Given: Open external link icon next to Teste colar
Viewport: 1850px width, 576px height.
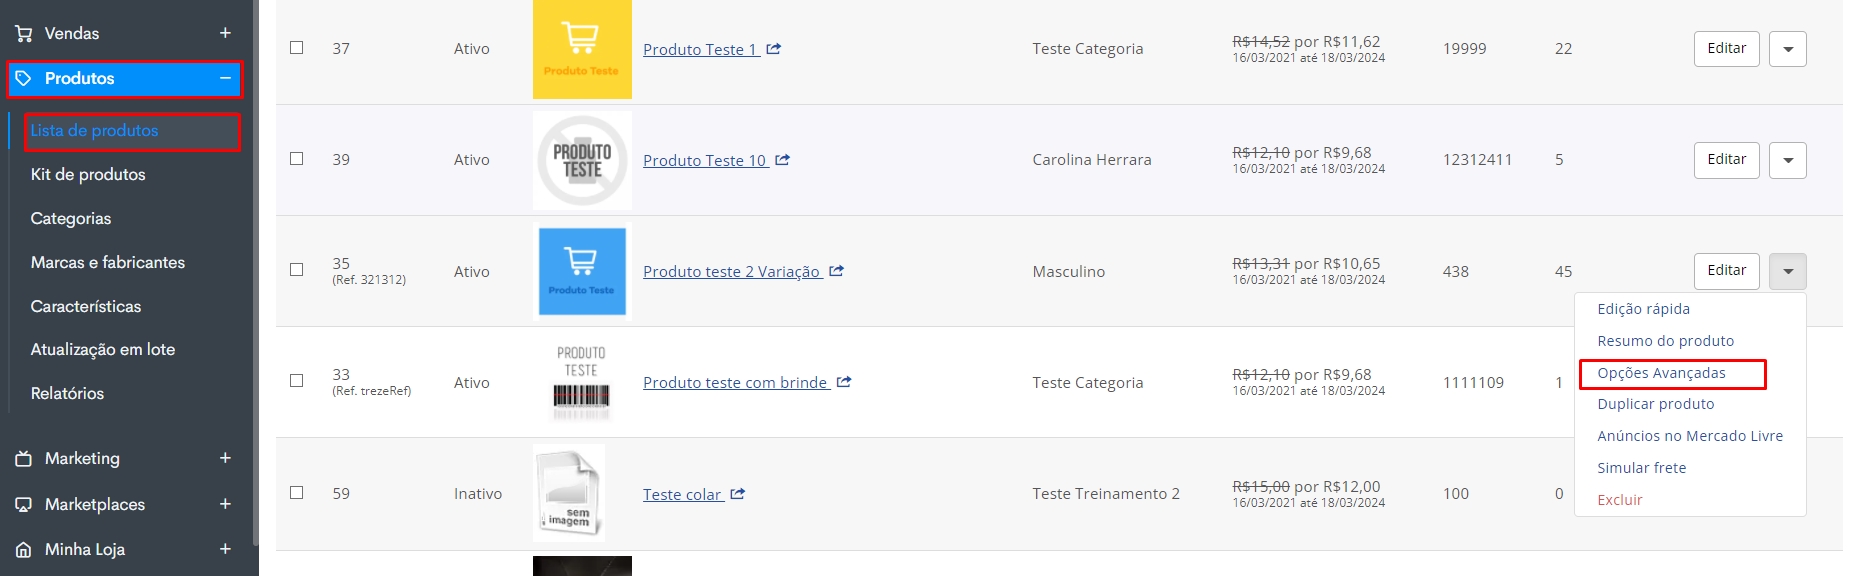Looking at the screenshot, I should tap(738, 494).
